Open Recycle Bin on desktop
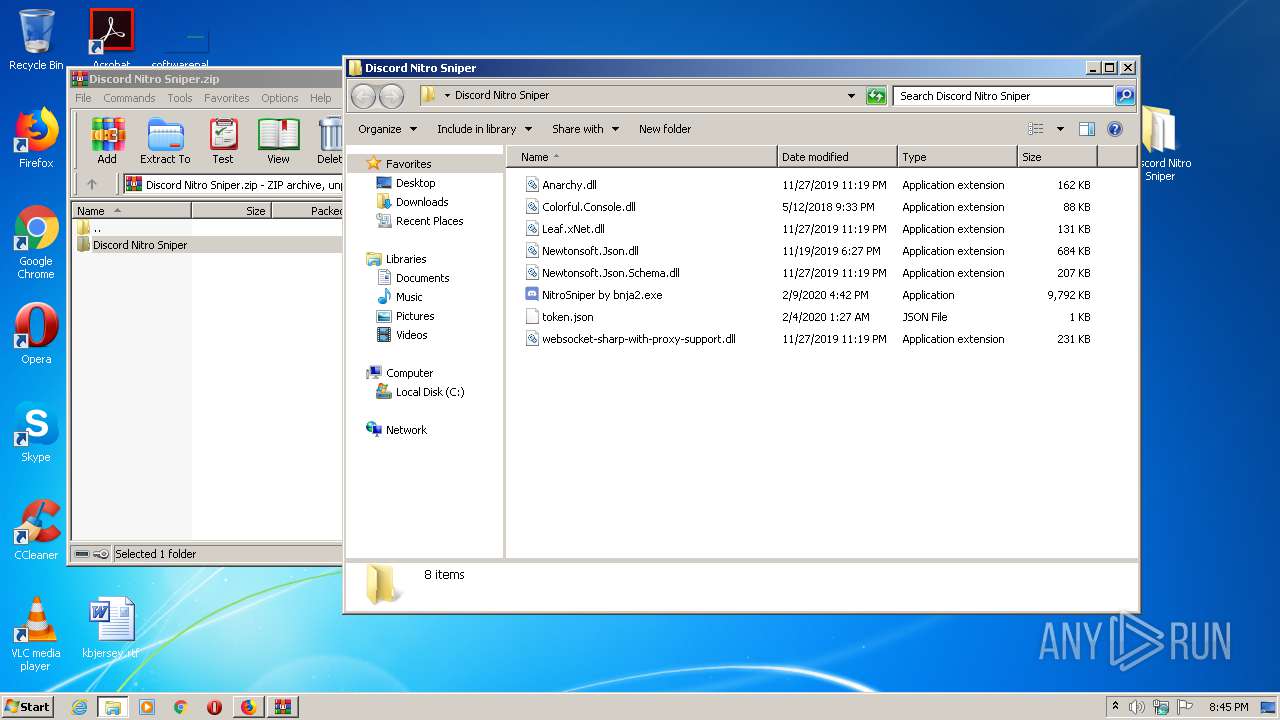 pyautogui.click(x=36, y=40)
